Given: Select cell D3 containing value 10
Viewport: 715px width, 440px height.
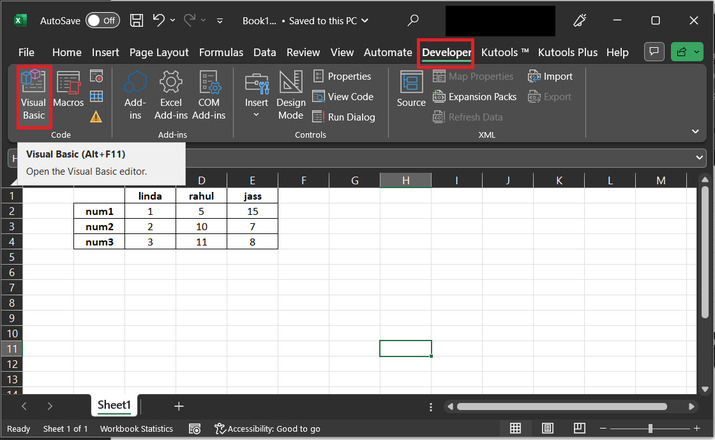Looking at the screenshot, I should tap(201, 227).
